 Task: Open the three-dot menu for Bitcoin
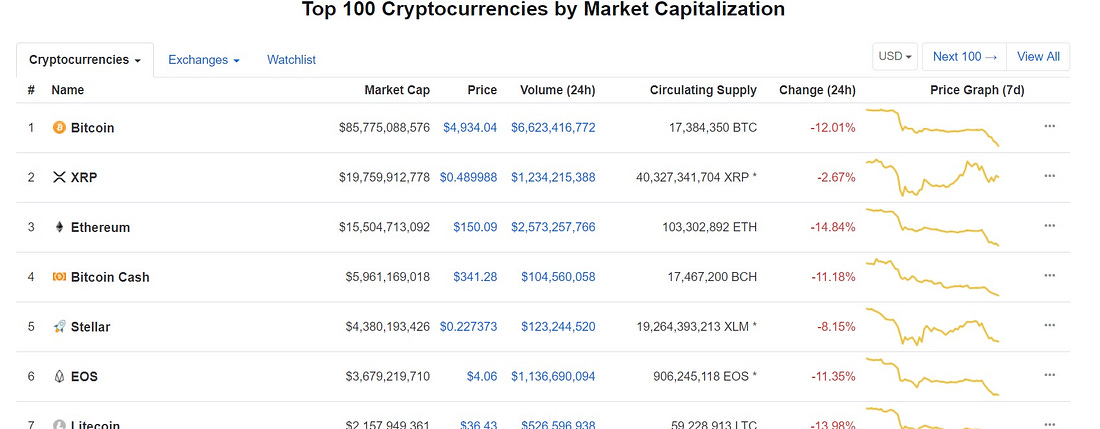click(1049, 126)
